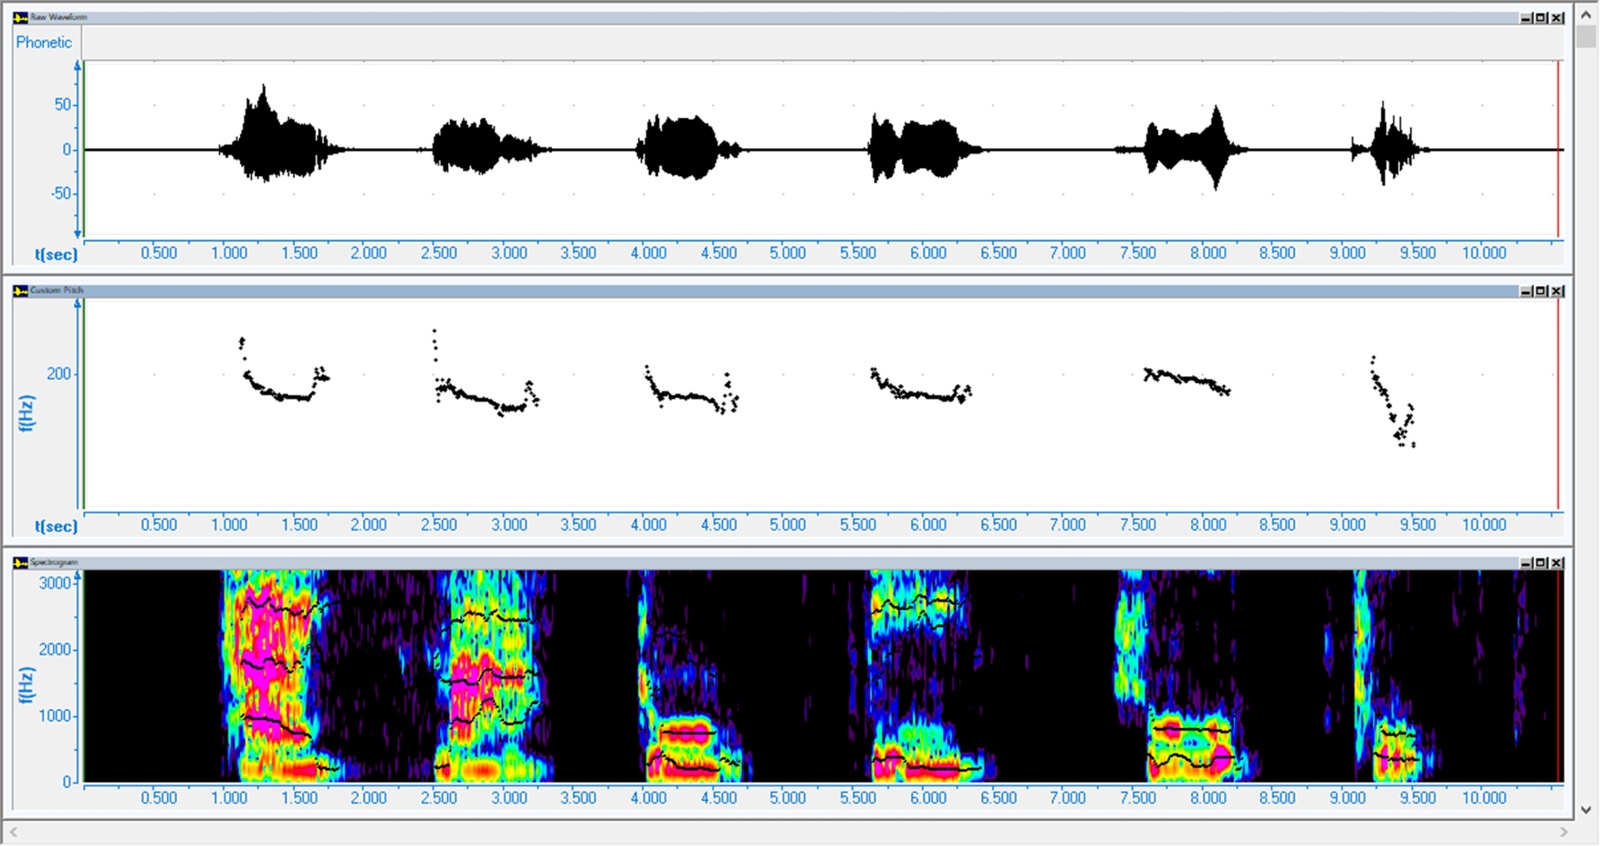Screen dimensions: 1600x846
Task: Maximize the Raw Waveform graph window
Action: (x=1541, y=18)
